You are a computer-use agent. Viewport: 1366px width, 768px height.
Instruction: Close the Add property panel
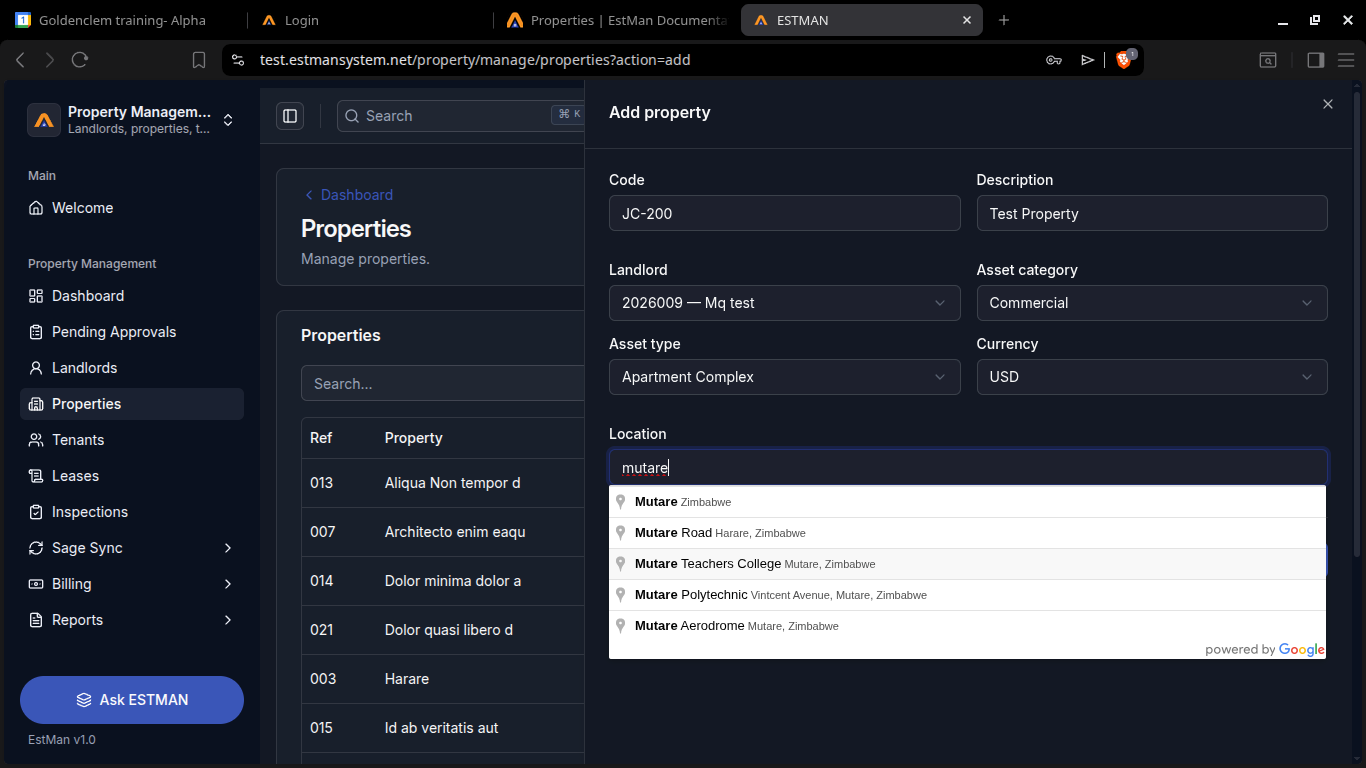(1328, 104)
